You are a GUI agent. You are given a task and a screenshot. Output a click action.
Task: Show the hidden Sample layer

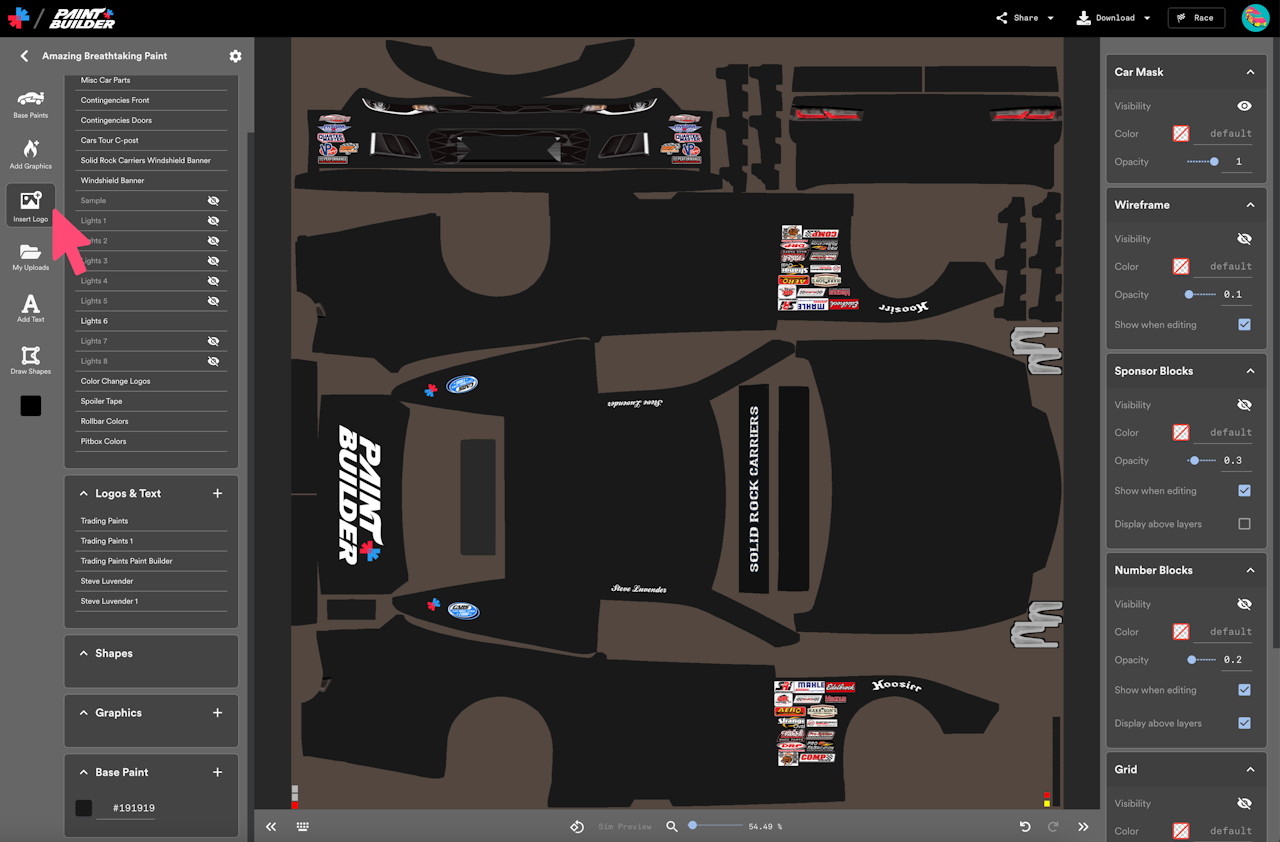(213, 201)
